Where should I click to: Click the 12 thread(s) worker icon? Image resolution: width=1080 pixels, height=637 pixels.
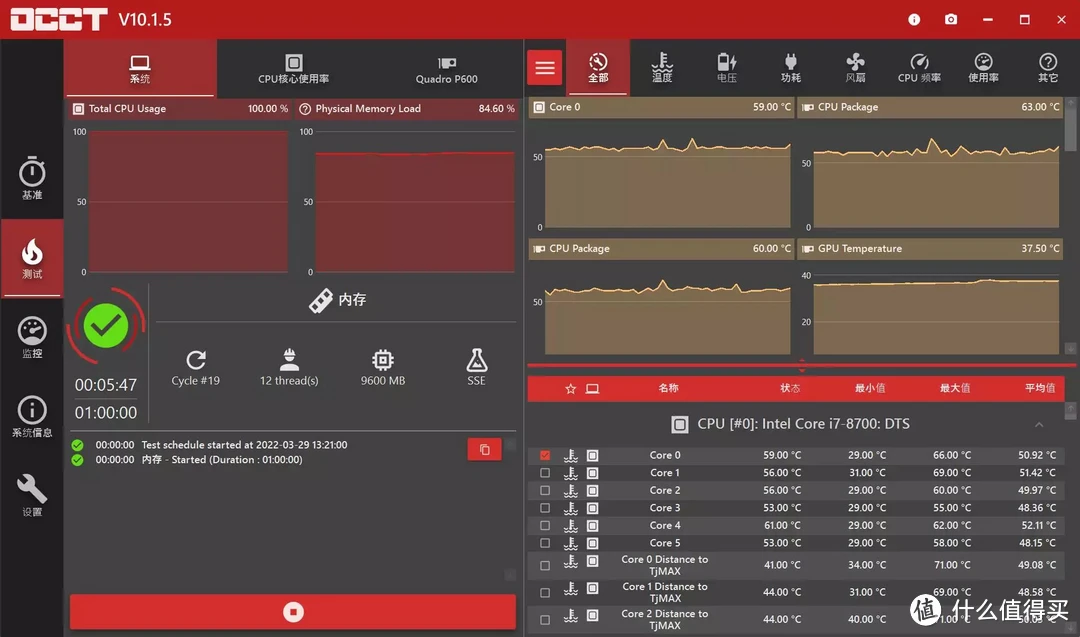click(x=289, y=359)
